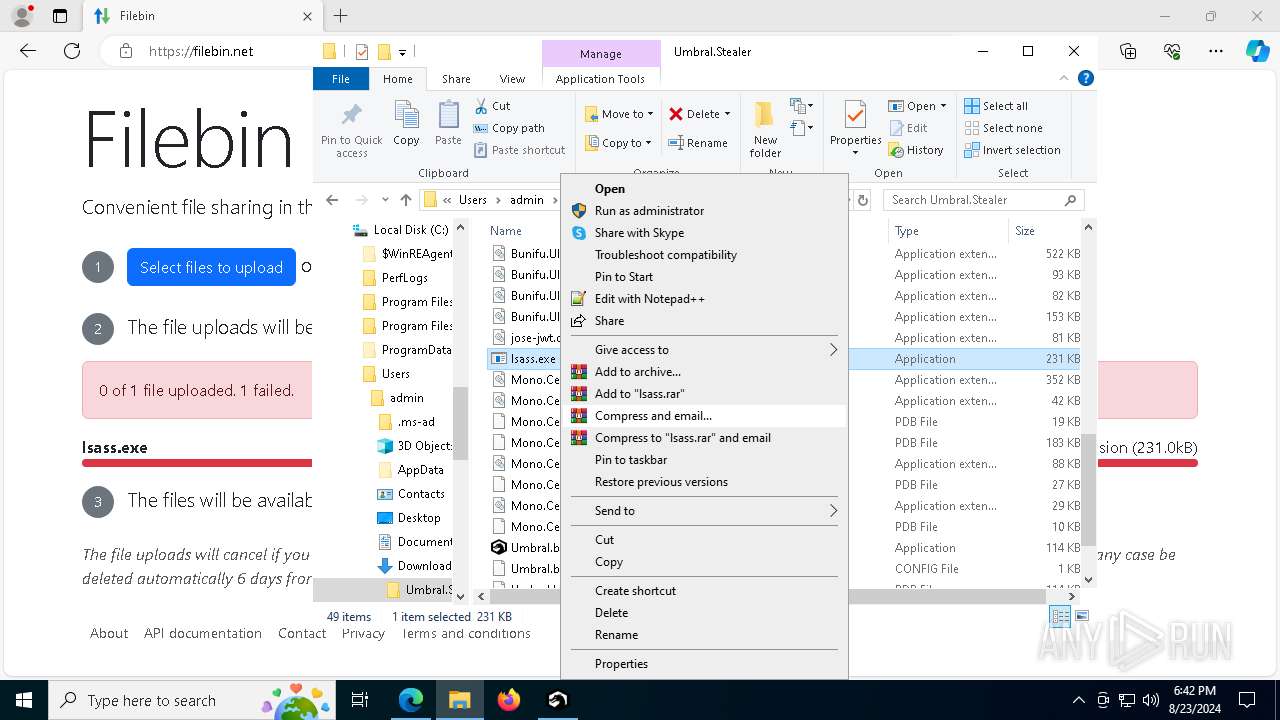Open Firefox from the taskbar
This screenshot has width=1280, height=720.
point(509,700)
